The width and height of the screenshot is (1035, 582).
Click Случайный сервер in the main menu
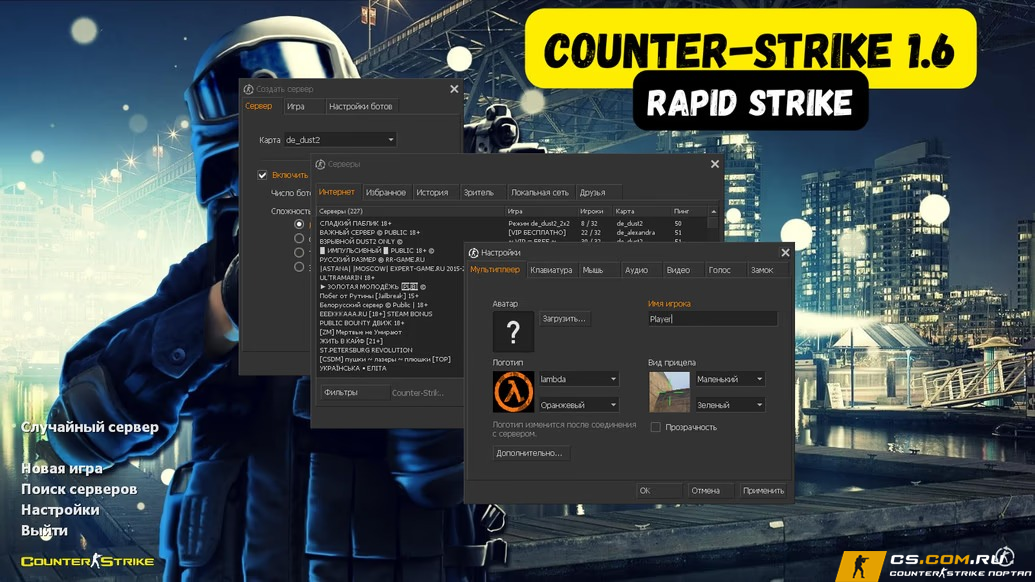(x=90, y=427)
